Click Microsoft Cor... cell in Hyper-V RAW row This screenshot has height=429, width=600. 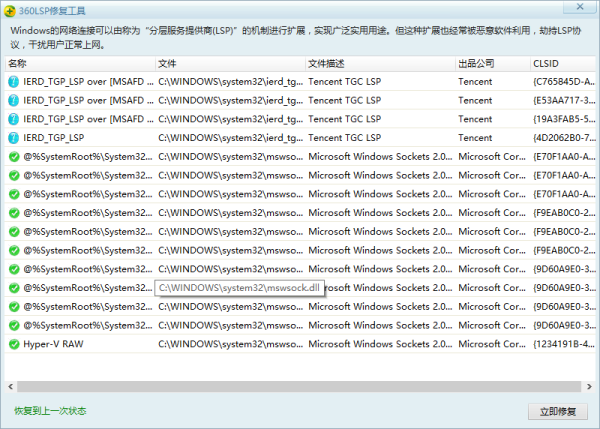[492, 344]
